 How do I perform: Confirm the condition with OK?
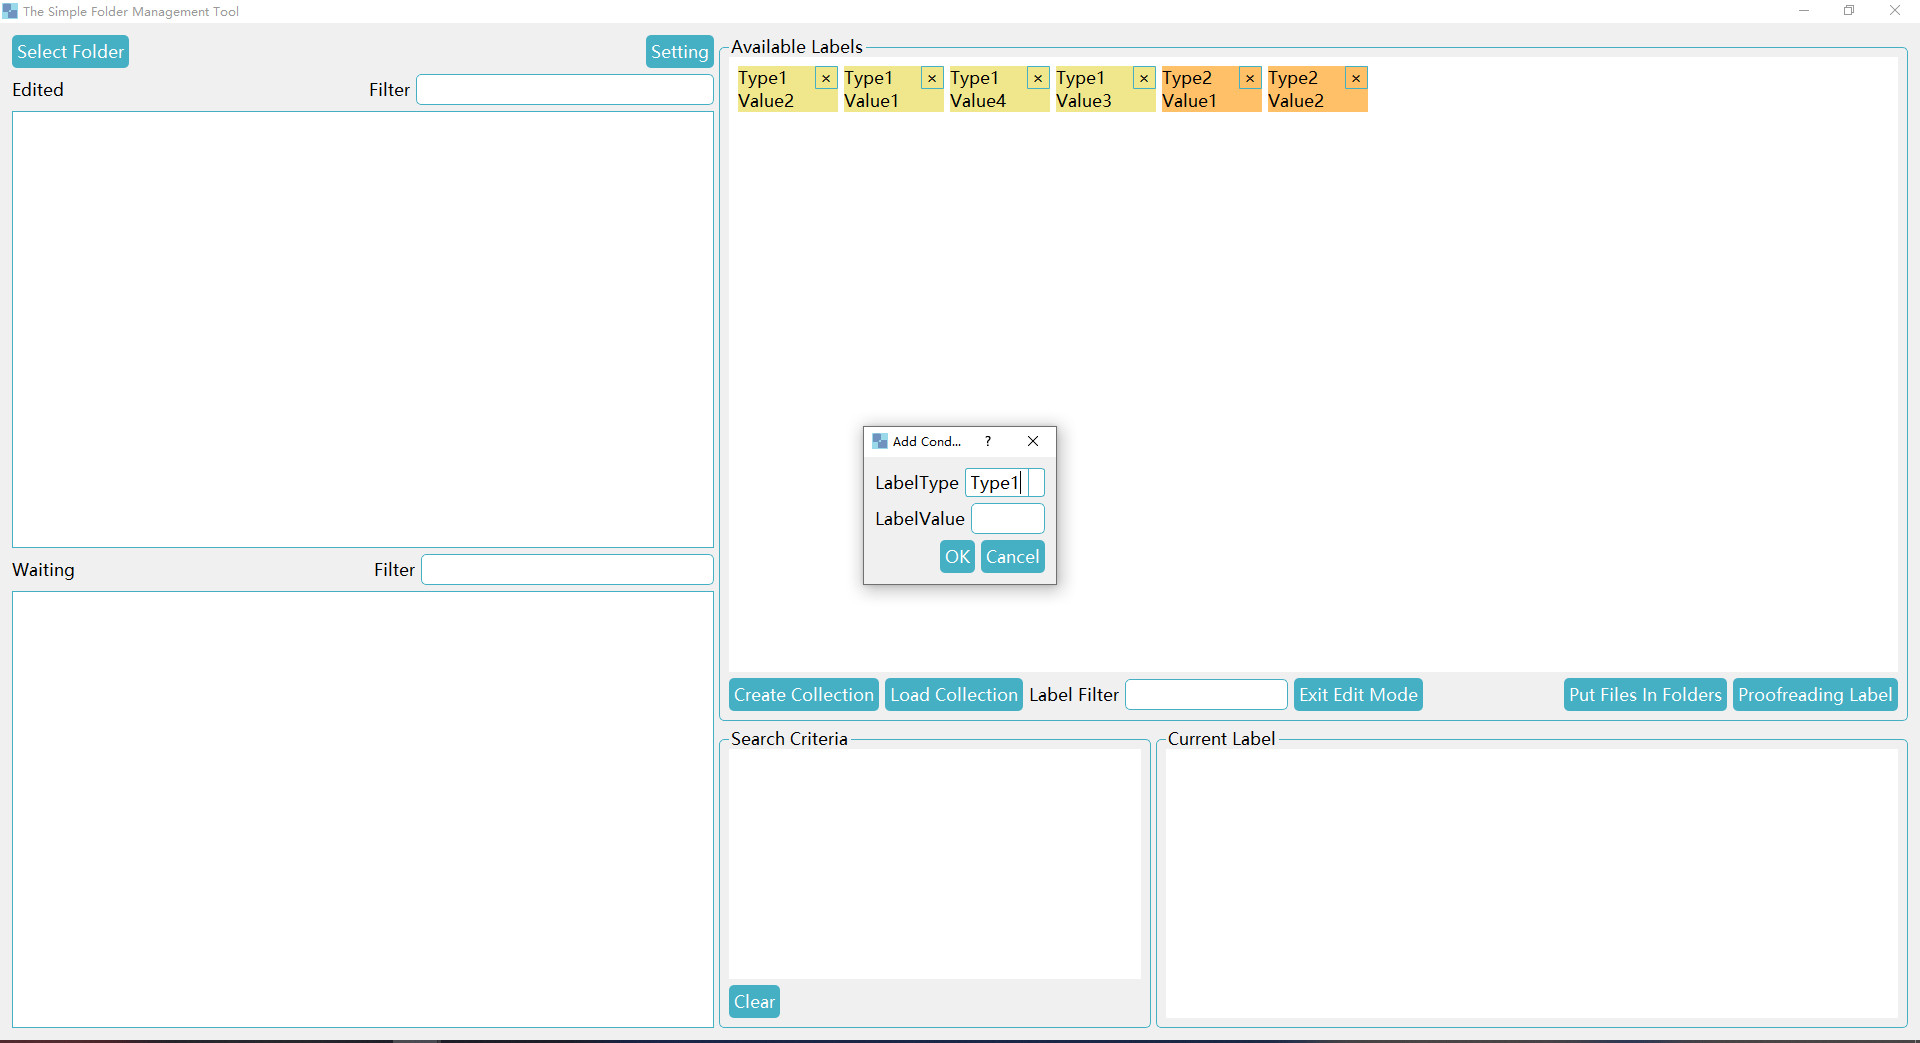point(956,556)
